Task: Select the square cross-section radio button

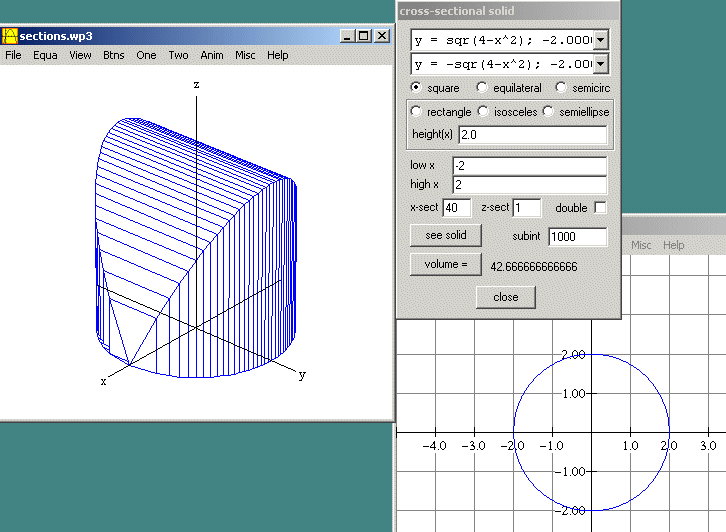Action: click(417, 88)
